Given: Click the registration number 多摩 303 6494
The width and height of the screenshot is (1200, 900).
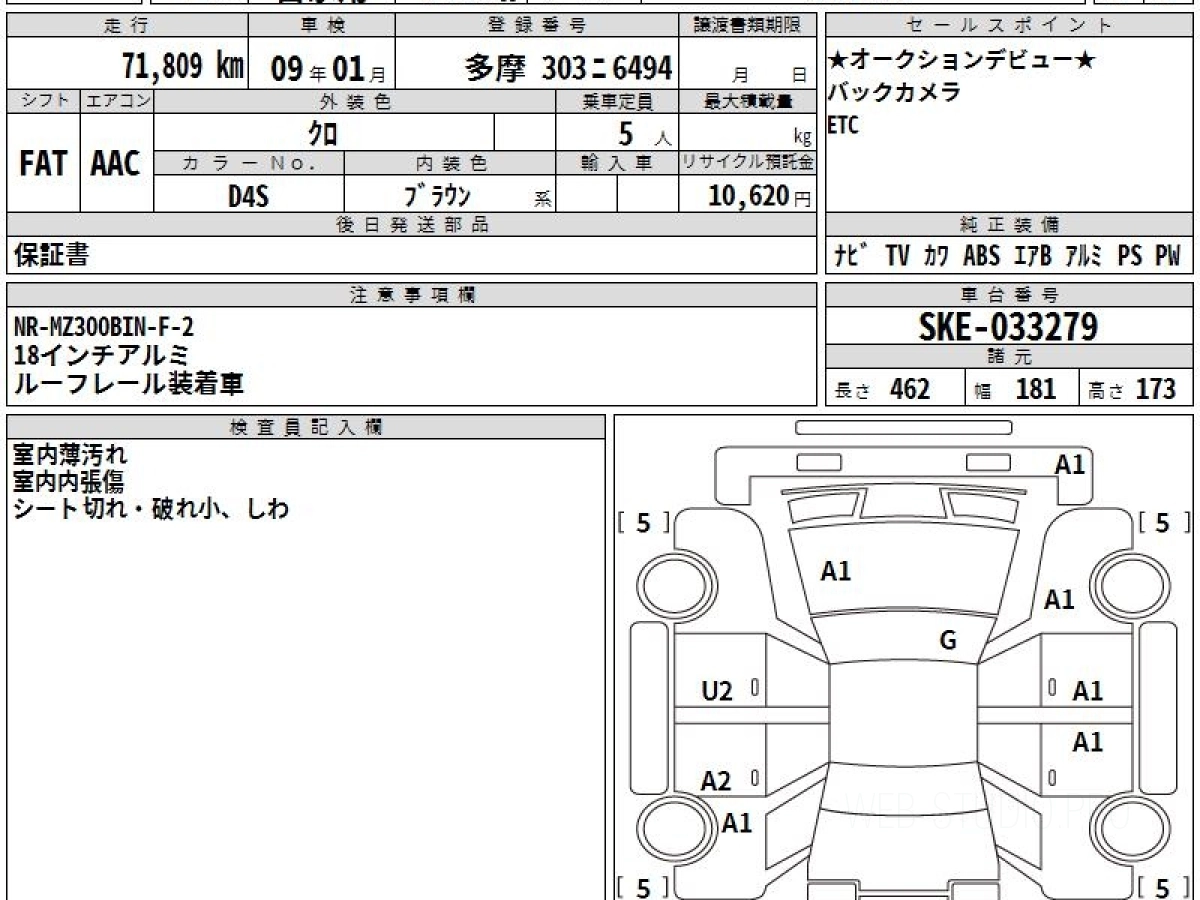Looking at the screenshot, I should pos(568,68).
